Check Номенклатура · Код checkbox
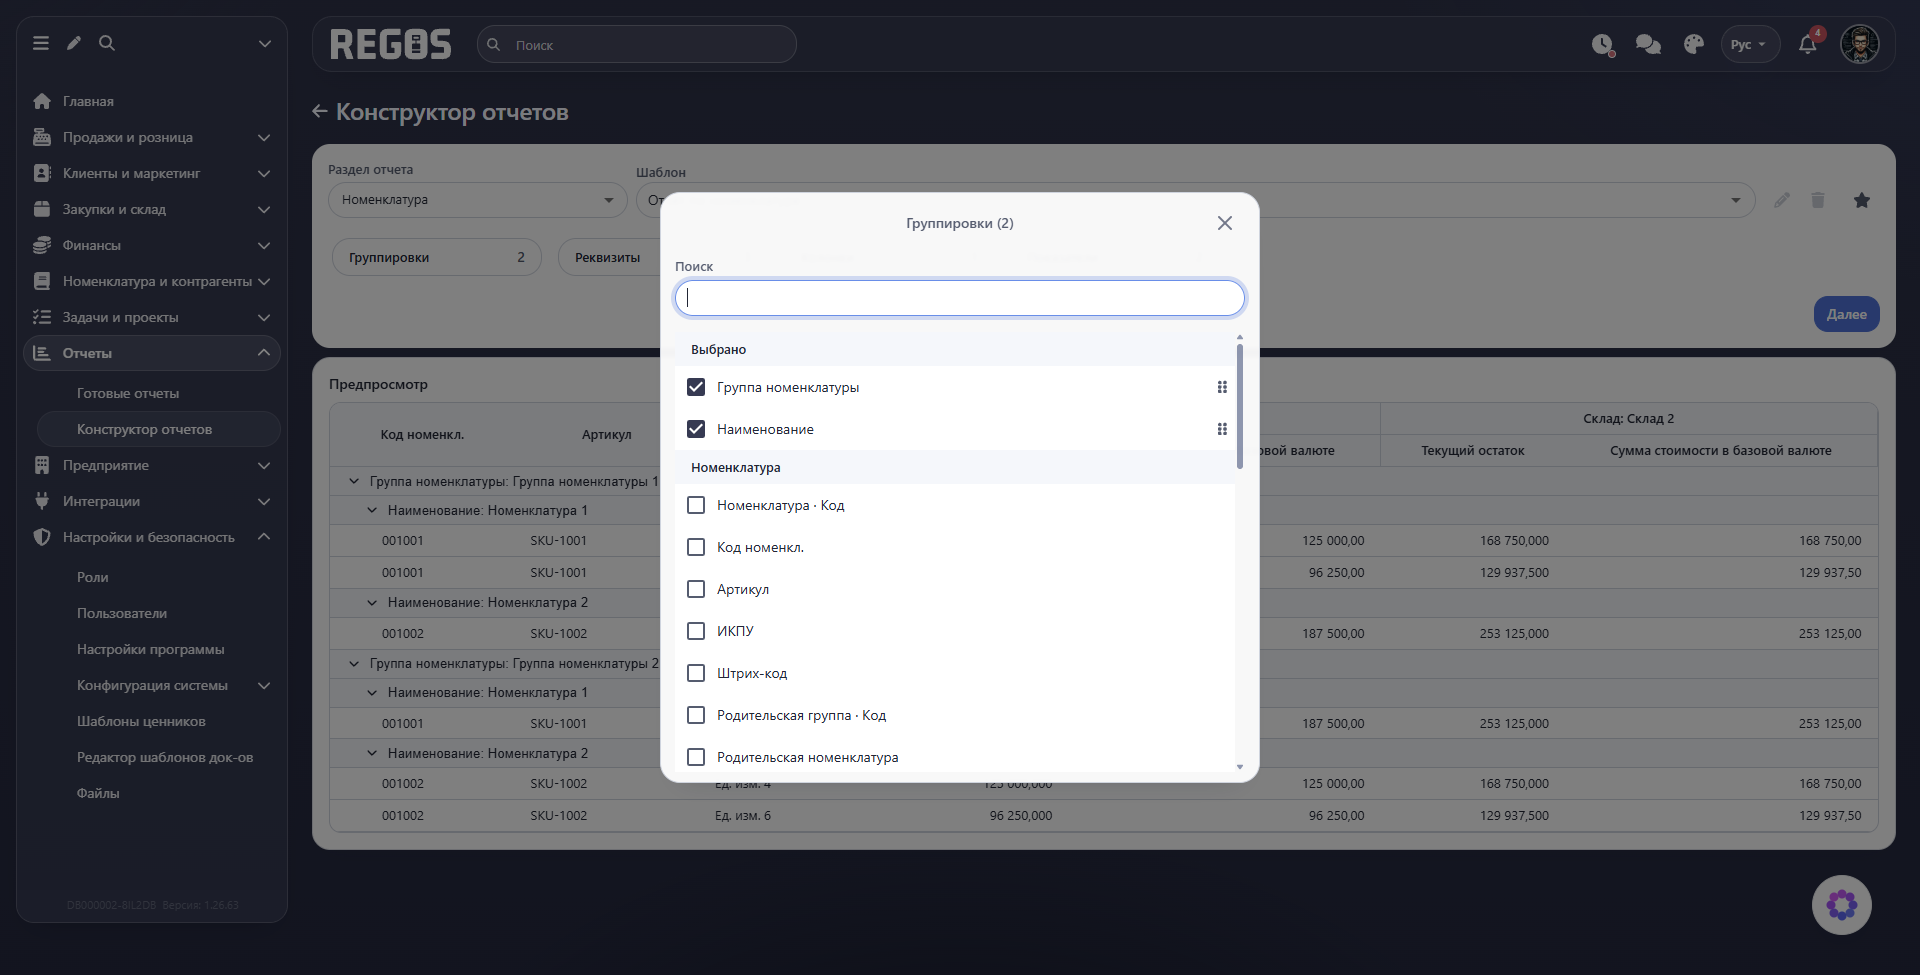The height and width of the screenshot is (975, 1920). (x=696, y=505)
